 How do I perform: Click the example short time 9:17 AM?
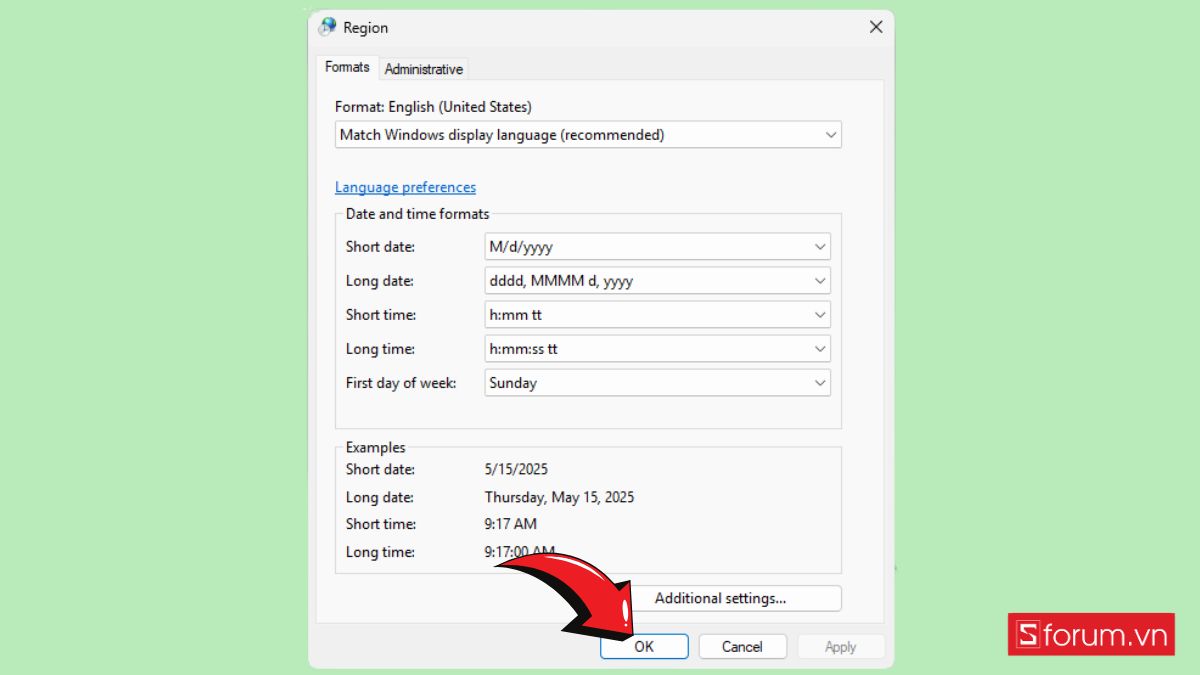tap(510, 524)
